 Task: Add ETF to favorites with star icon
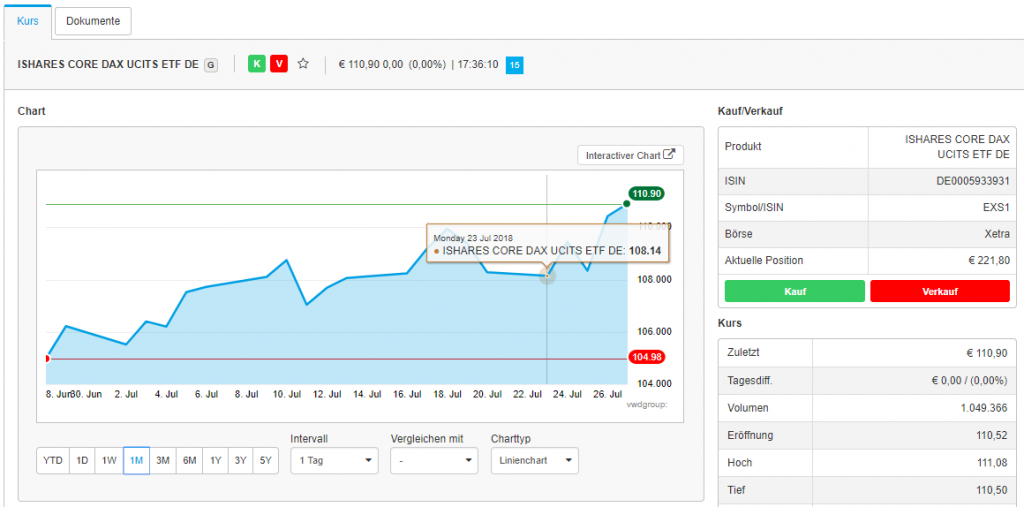(x=303, y=64)
